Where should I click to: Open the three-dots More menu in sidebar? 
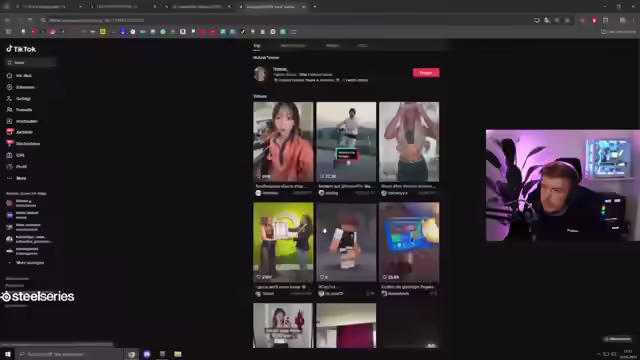[x=9, y=178]
